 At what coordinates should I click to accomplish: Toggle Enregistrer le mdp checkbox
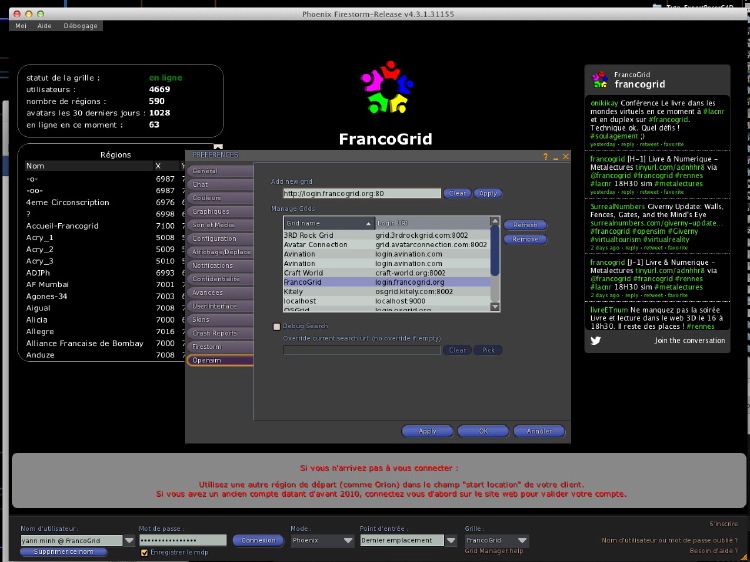coord(144,552)
